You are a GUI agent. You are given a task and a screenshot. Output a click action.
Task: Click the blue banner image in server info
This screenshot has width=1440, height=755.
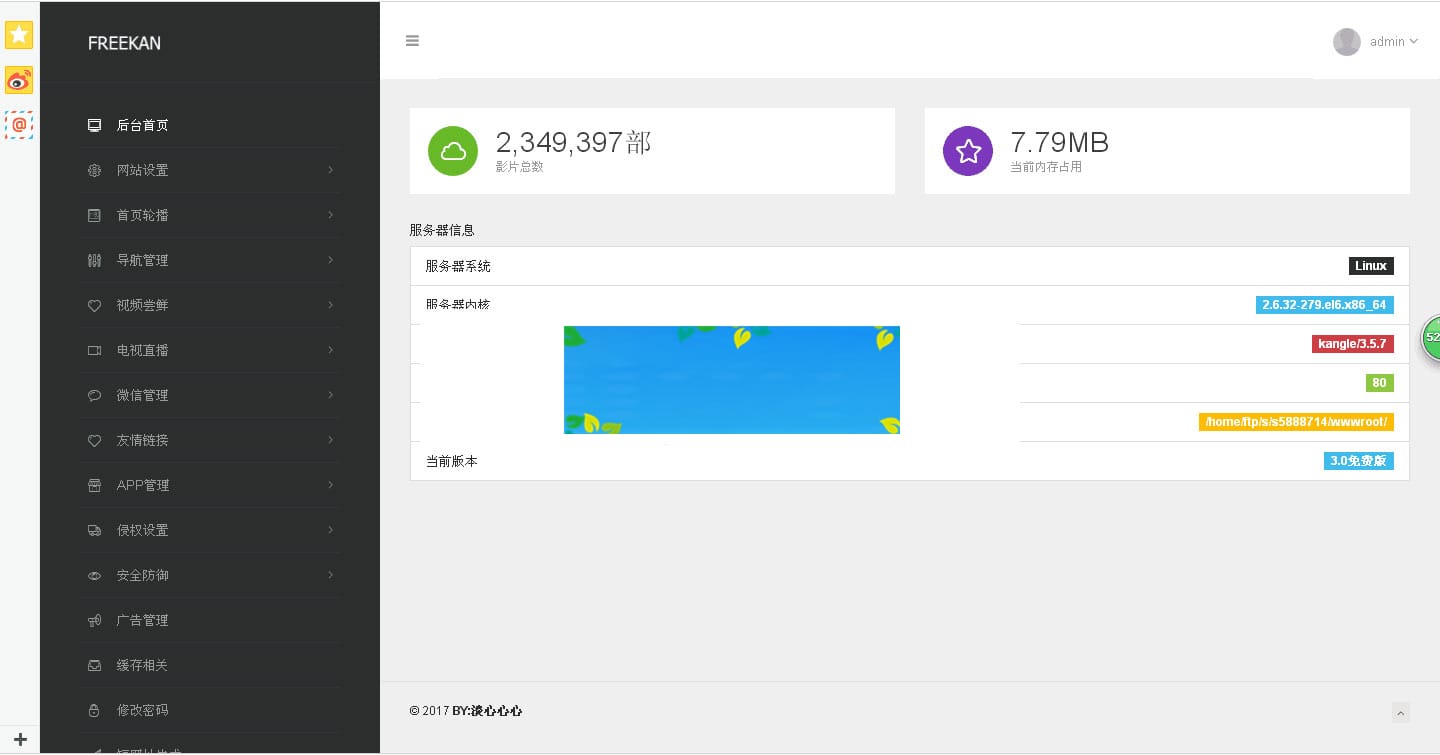coord(731,380)
